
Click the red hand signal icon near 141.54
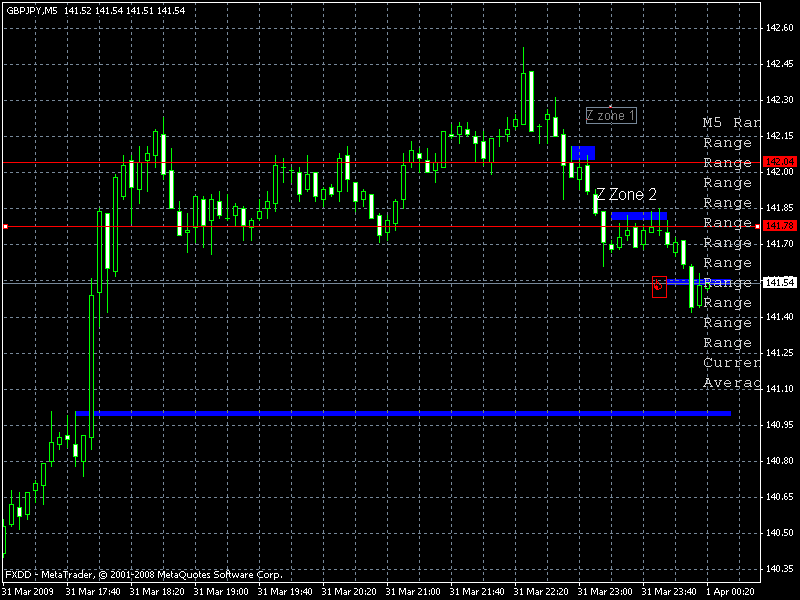(x=659, y=286)
